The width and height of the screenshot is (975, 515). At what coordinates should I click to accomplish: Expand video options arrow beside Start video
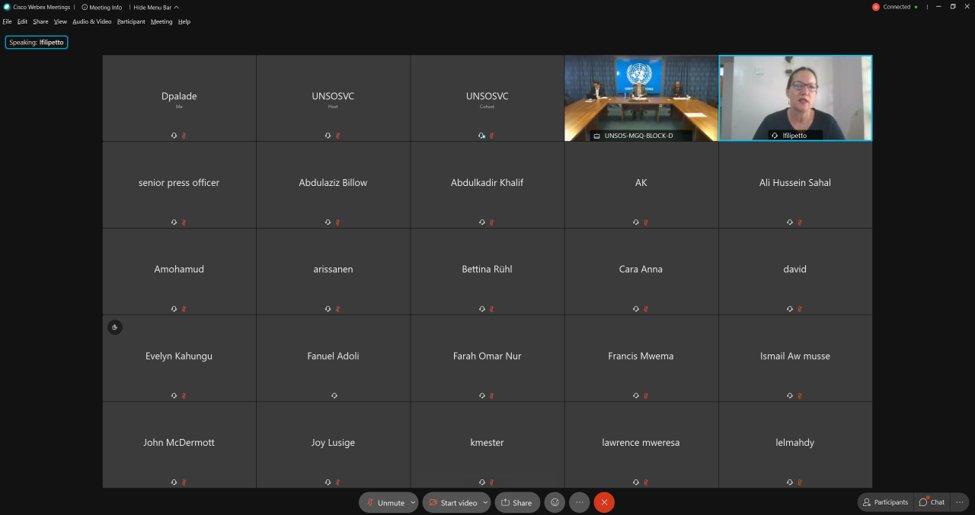tap(486, 502)
